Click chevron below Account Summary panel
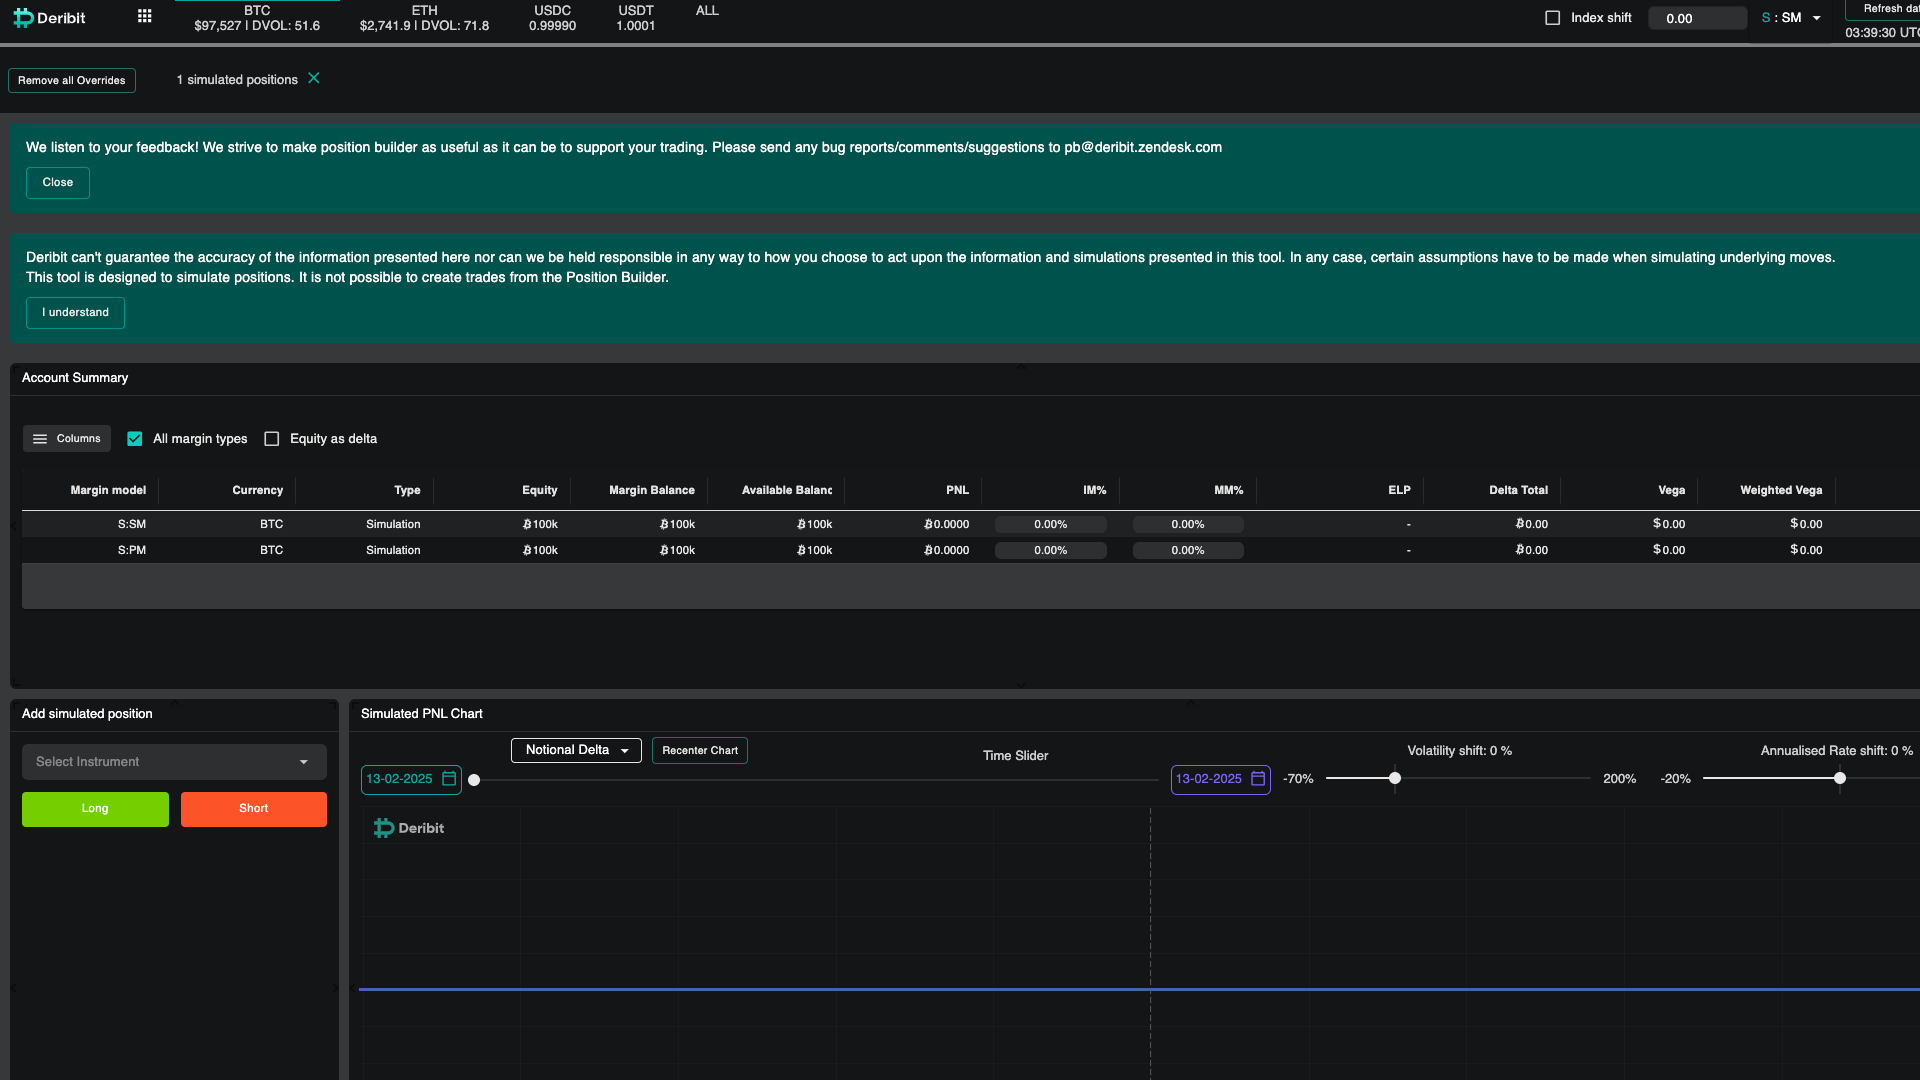The height and width of the screenshot is (1080, 1920). pyautogui.click(x=1020, y=685)
